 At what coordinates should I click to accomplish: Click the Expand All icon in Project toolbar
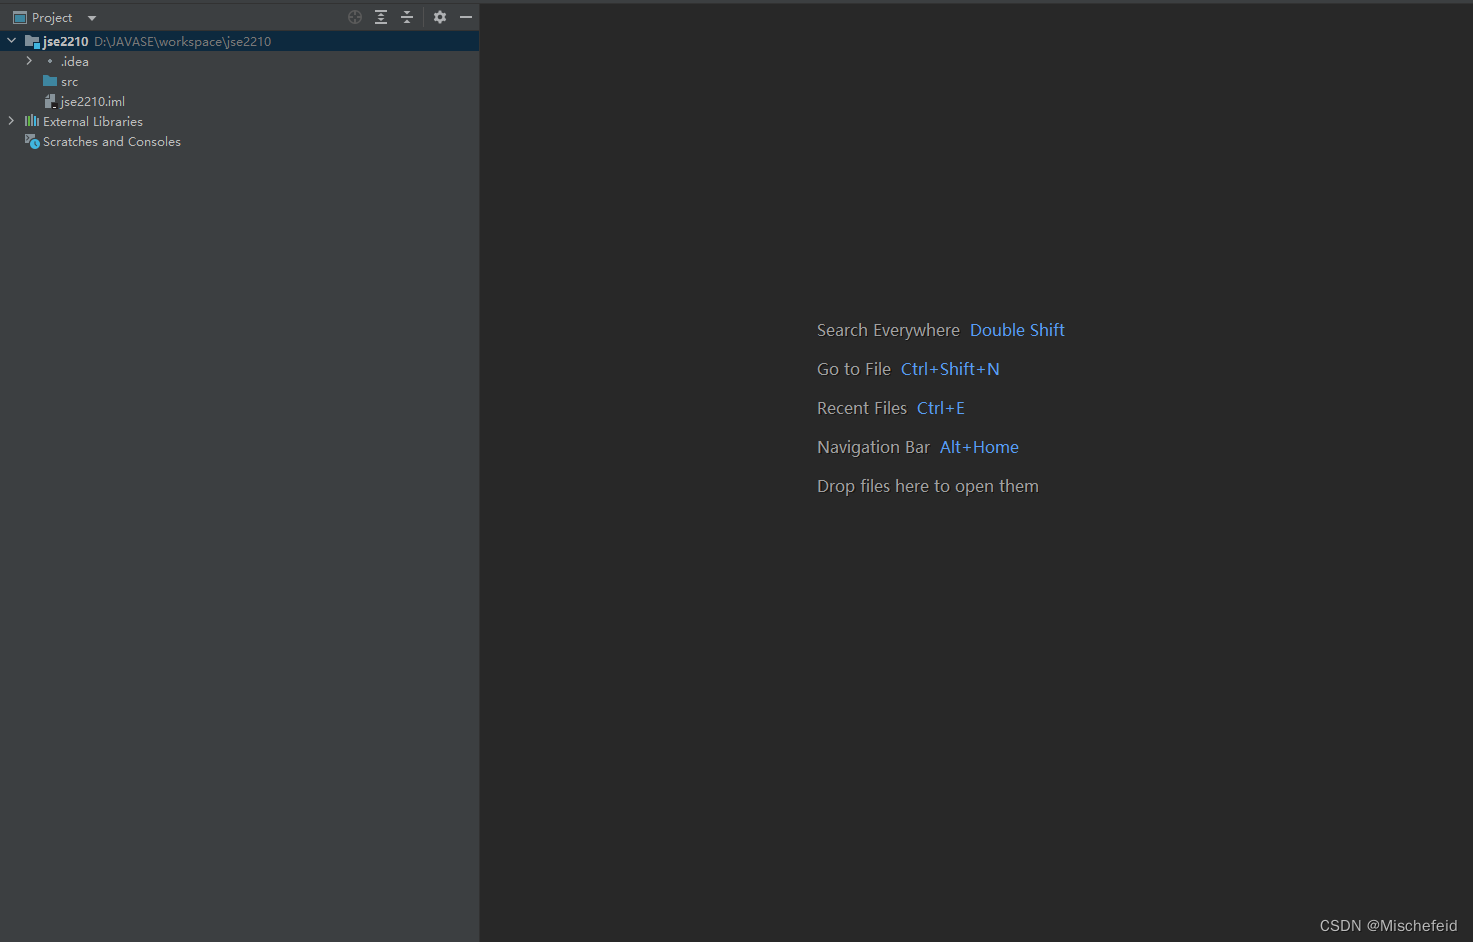tap(381, 17)
